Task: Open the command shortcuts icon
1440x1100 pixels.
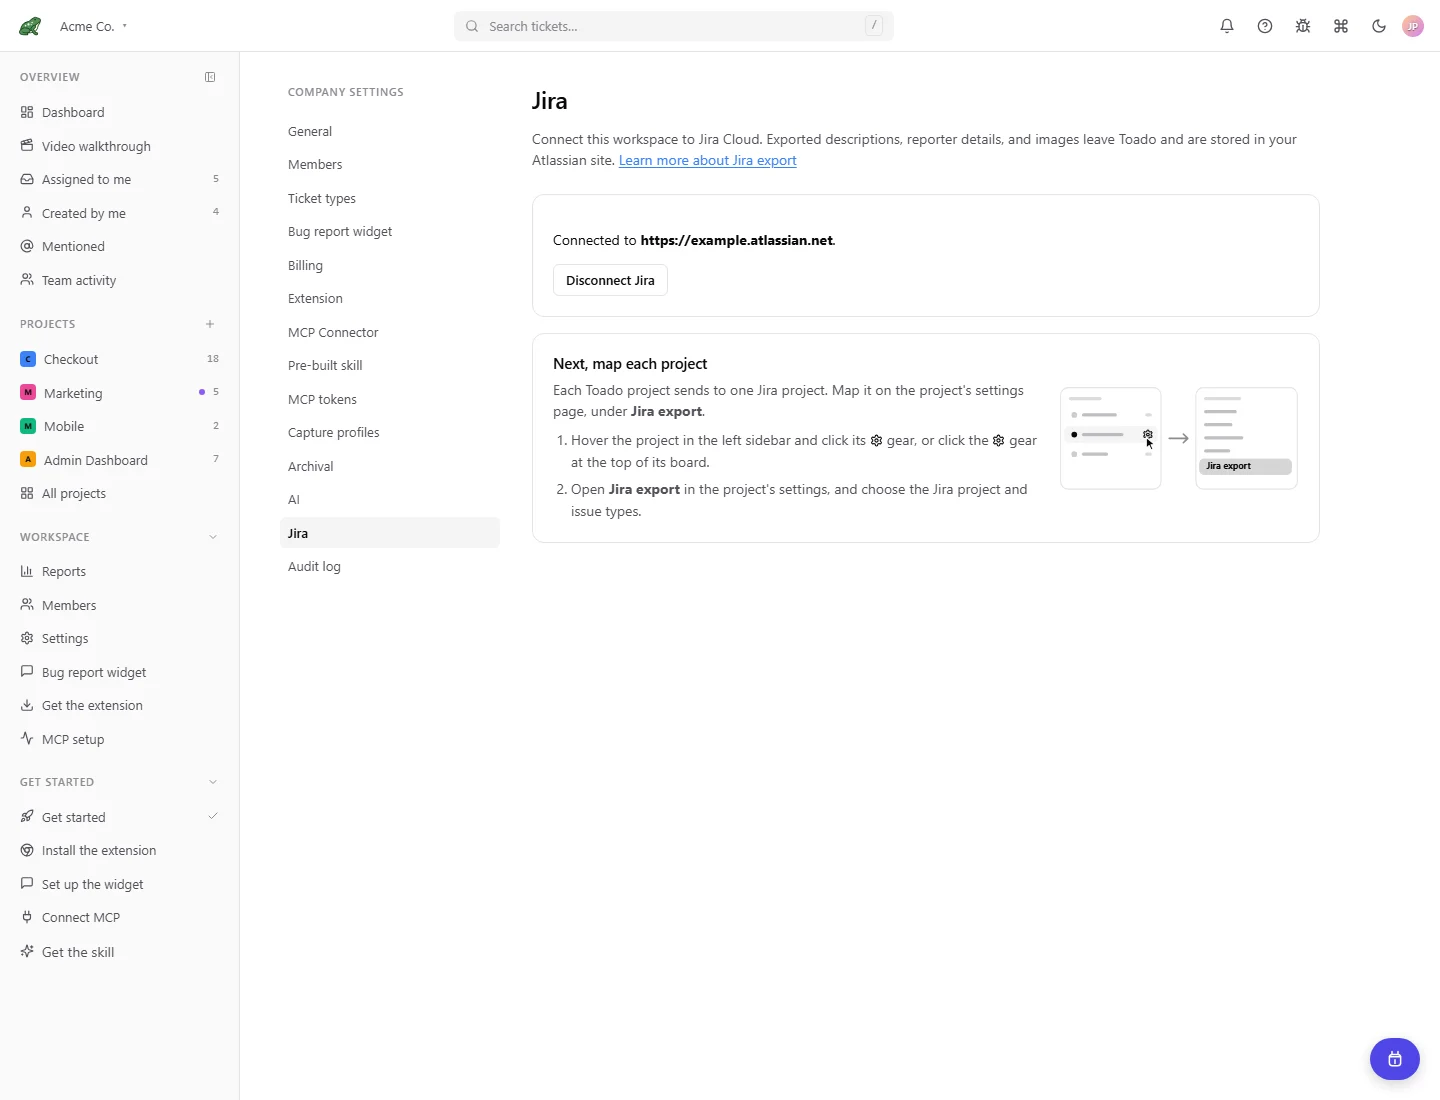Action: [1341, 26]
